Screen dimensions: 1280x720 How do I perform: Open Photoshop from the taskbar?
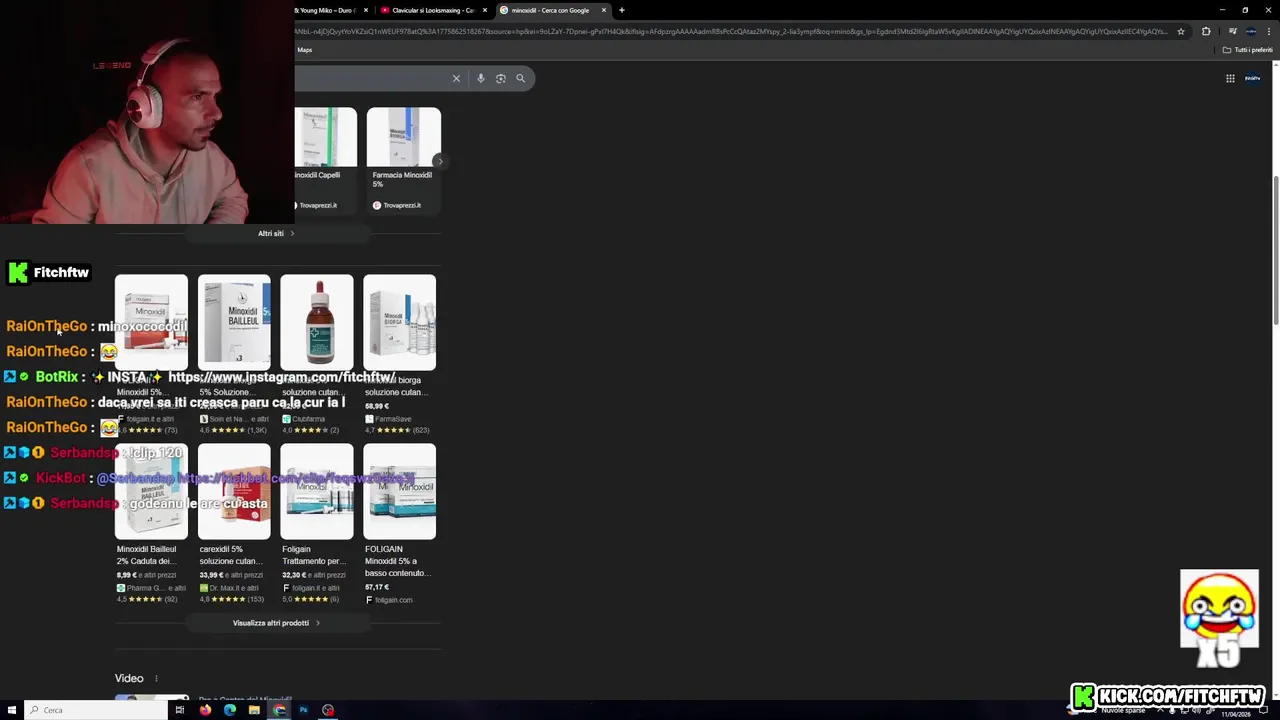click(x=303, y=710)
